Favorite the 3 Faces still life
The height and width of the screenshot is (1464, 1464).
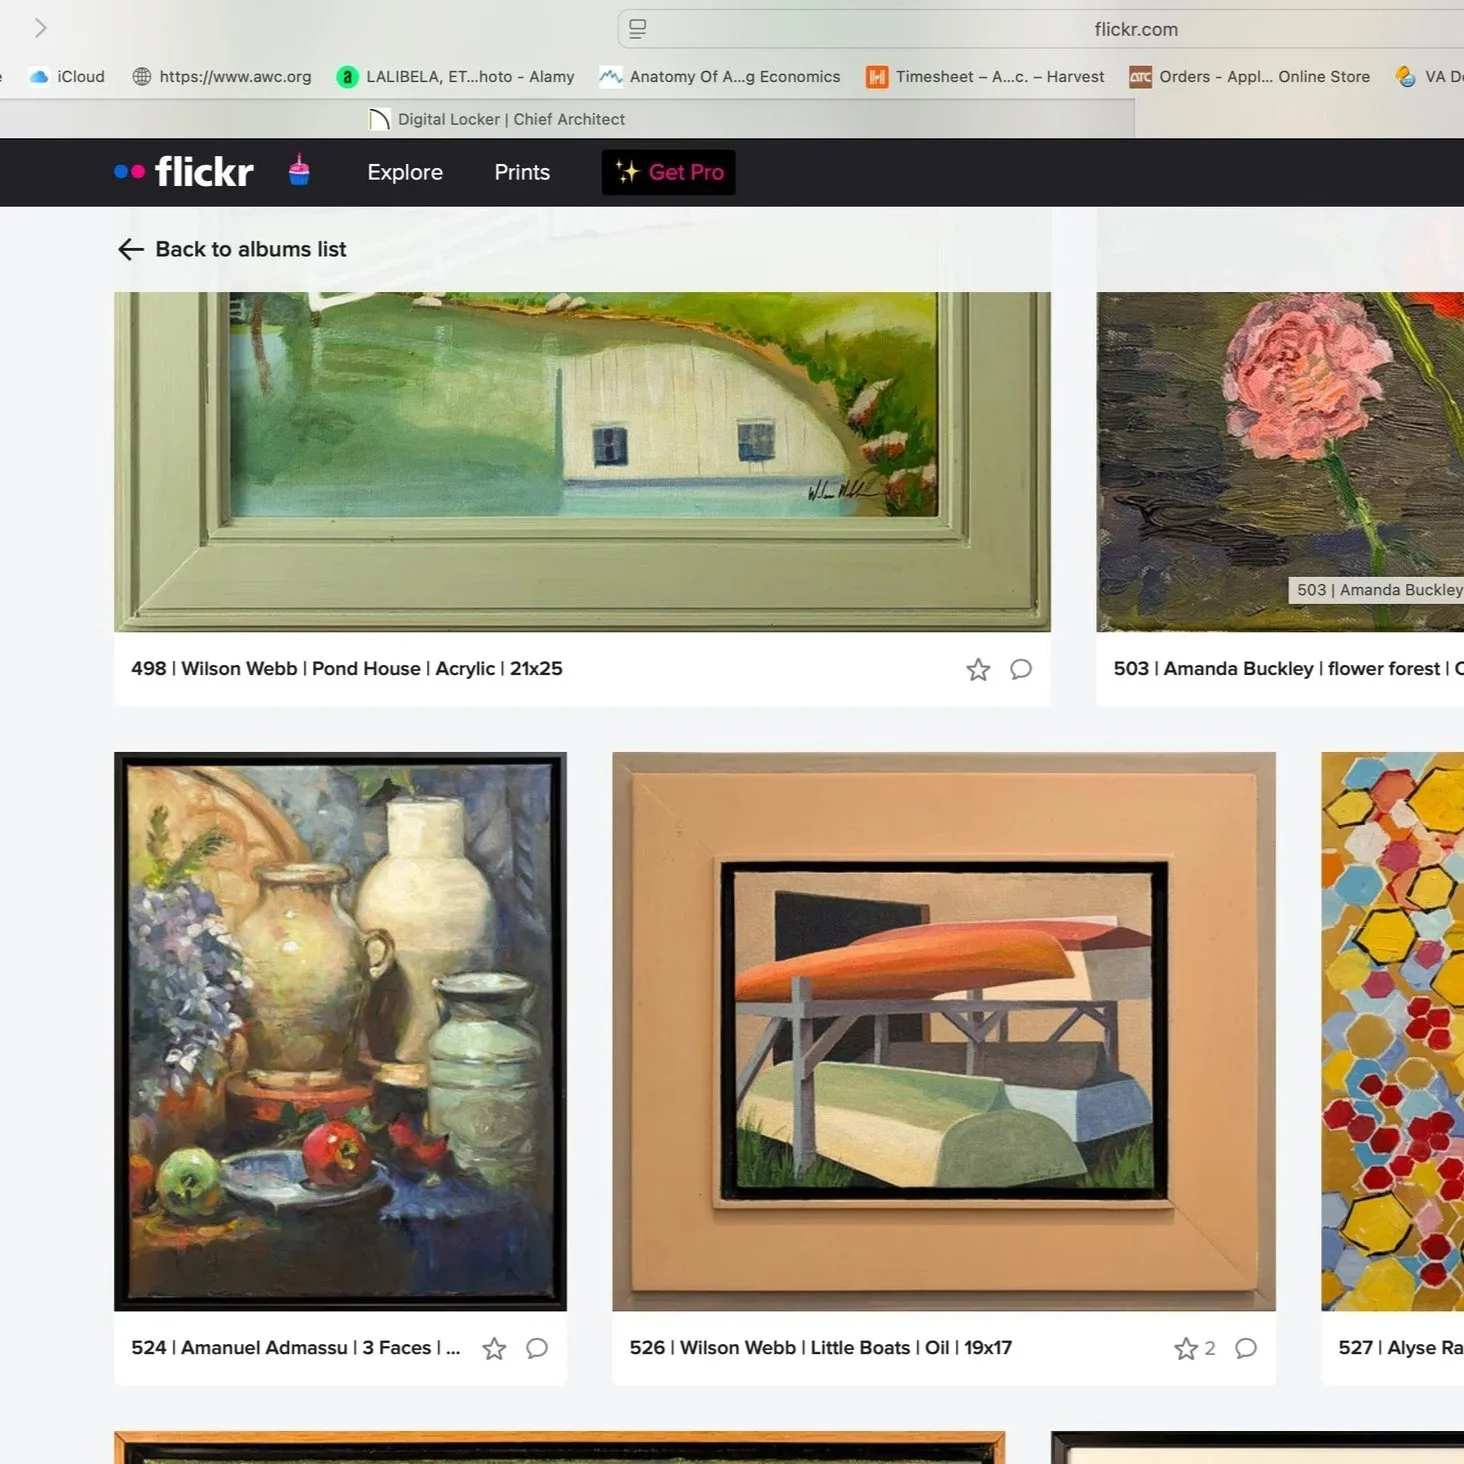pyautogui.click(x=494, y=1348)
